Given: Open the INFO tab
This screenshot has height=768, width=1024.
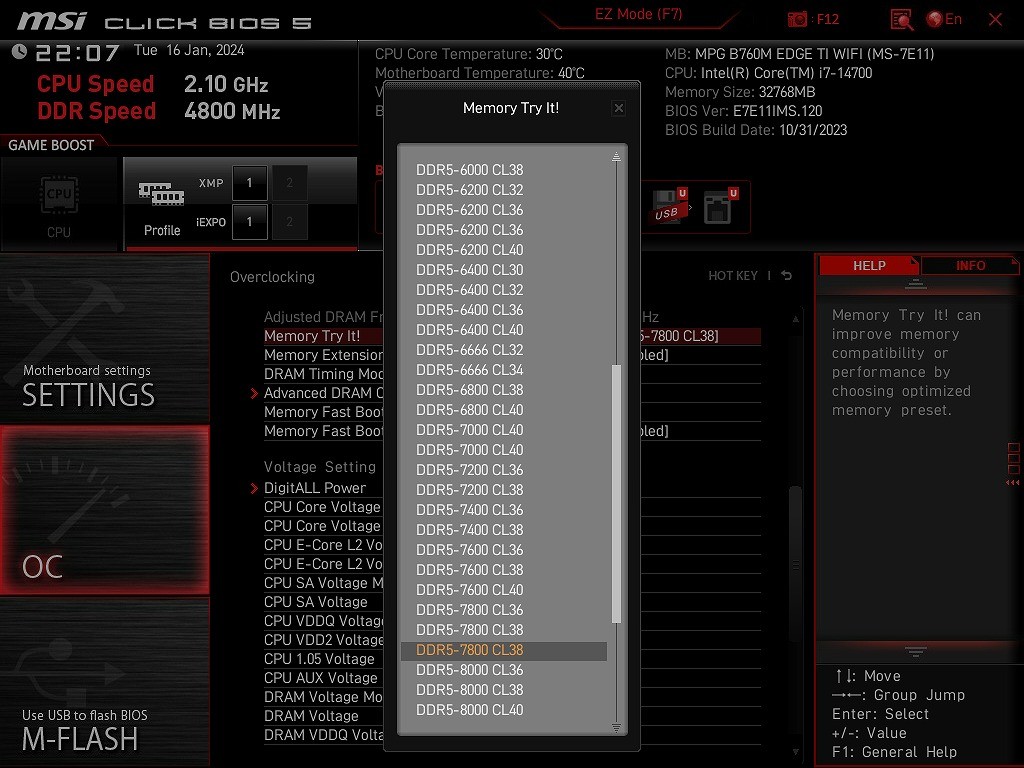Looking at the screenshot, I should coord(970,265).
